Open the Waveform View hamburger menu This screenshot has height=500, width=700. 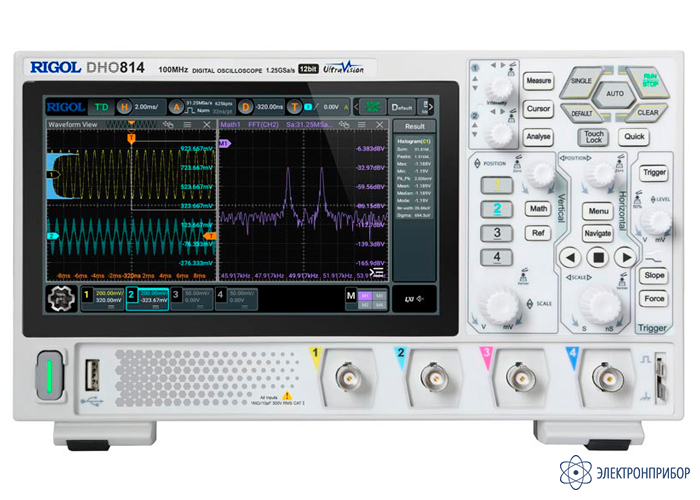[x=188, y=125]
